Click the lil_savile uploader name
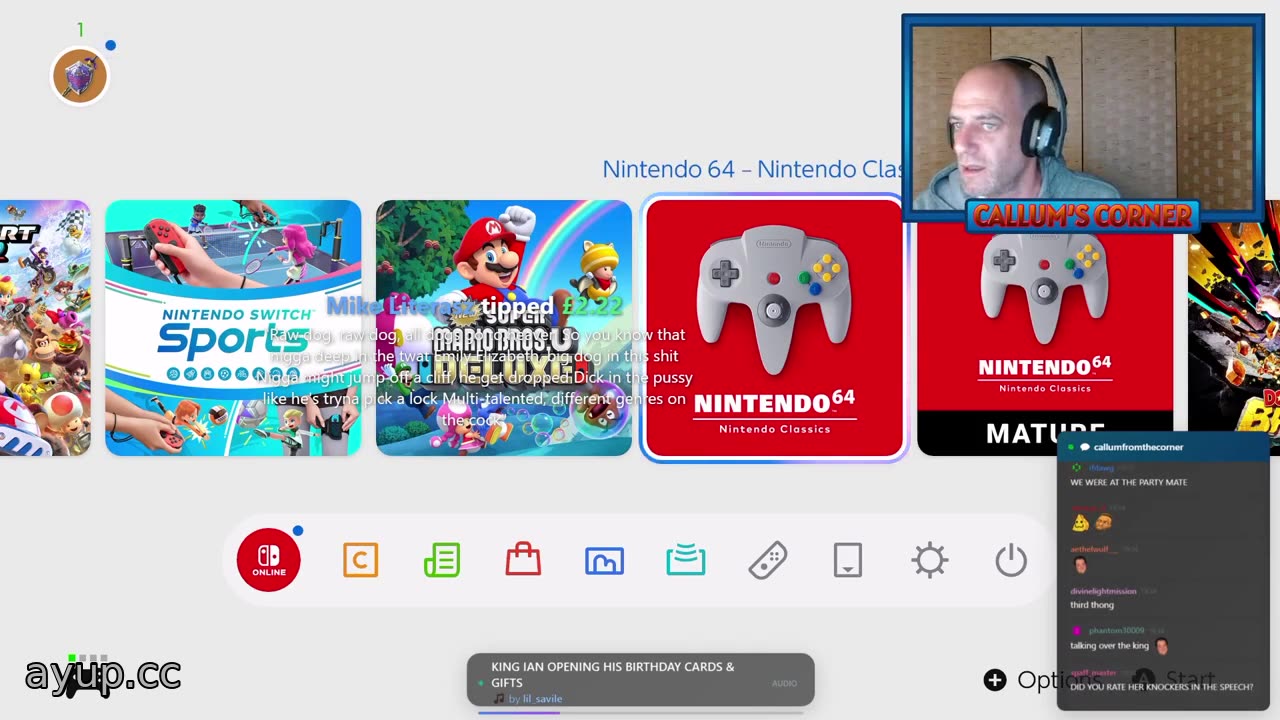The width and height of the screenshot is (1280, 720). coord(542,698)
